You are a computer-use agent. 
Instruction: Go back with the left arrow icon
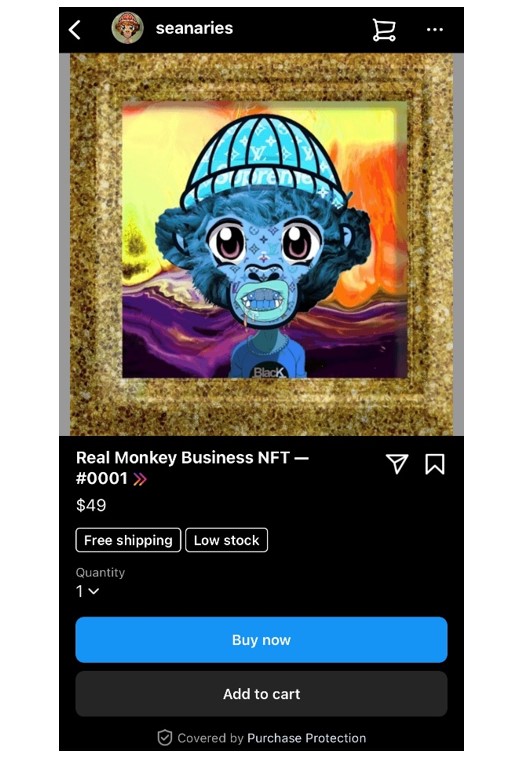tap(74, 29)
